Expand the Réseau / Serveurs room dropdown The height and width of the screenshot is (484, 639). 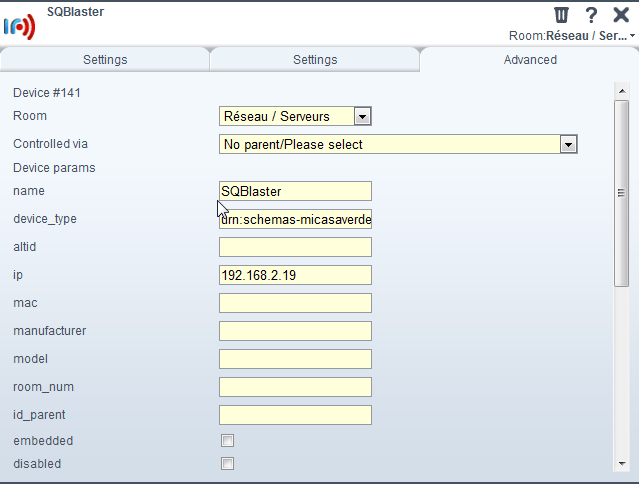pos(295,116)
